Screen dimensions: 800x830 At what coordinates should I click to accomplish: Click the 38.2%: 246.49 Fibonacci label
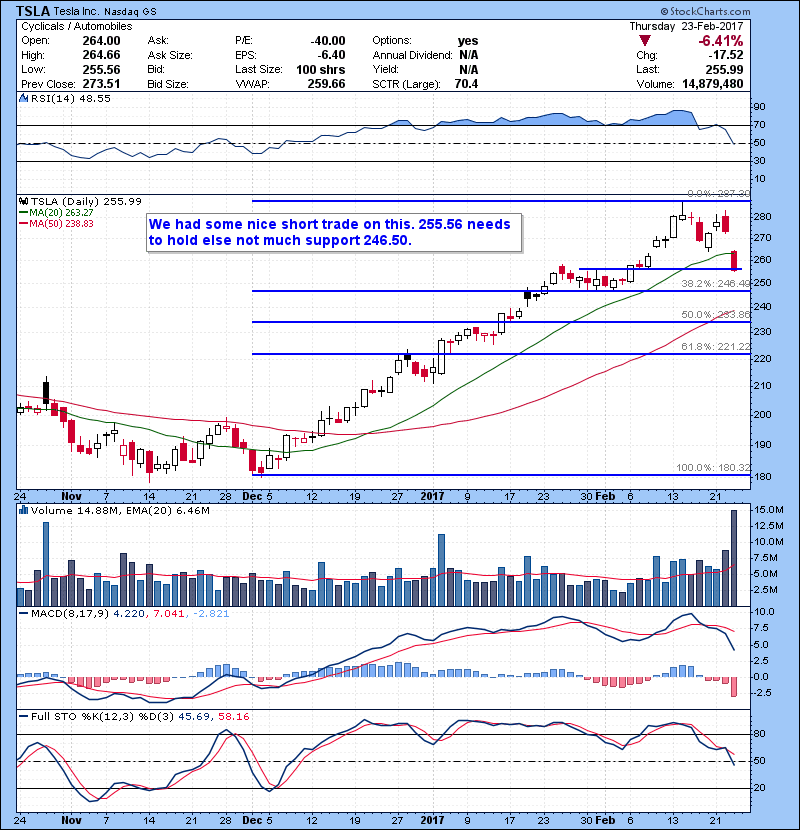click(716, 284)
